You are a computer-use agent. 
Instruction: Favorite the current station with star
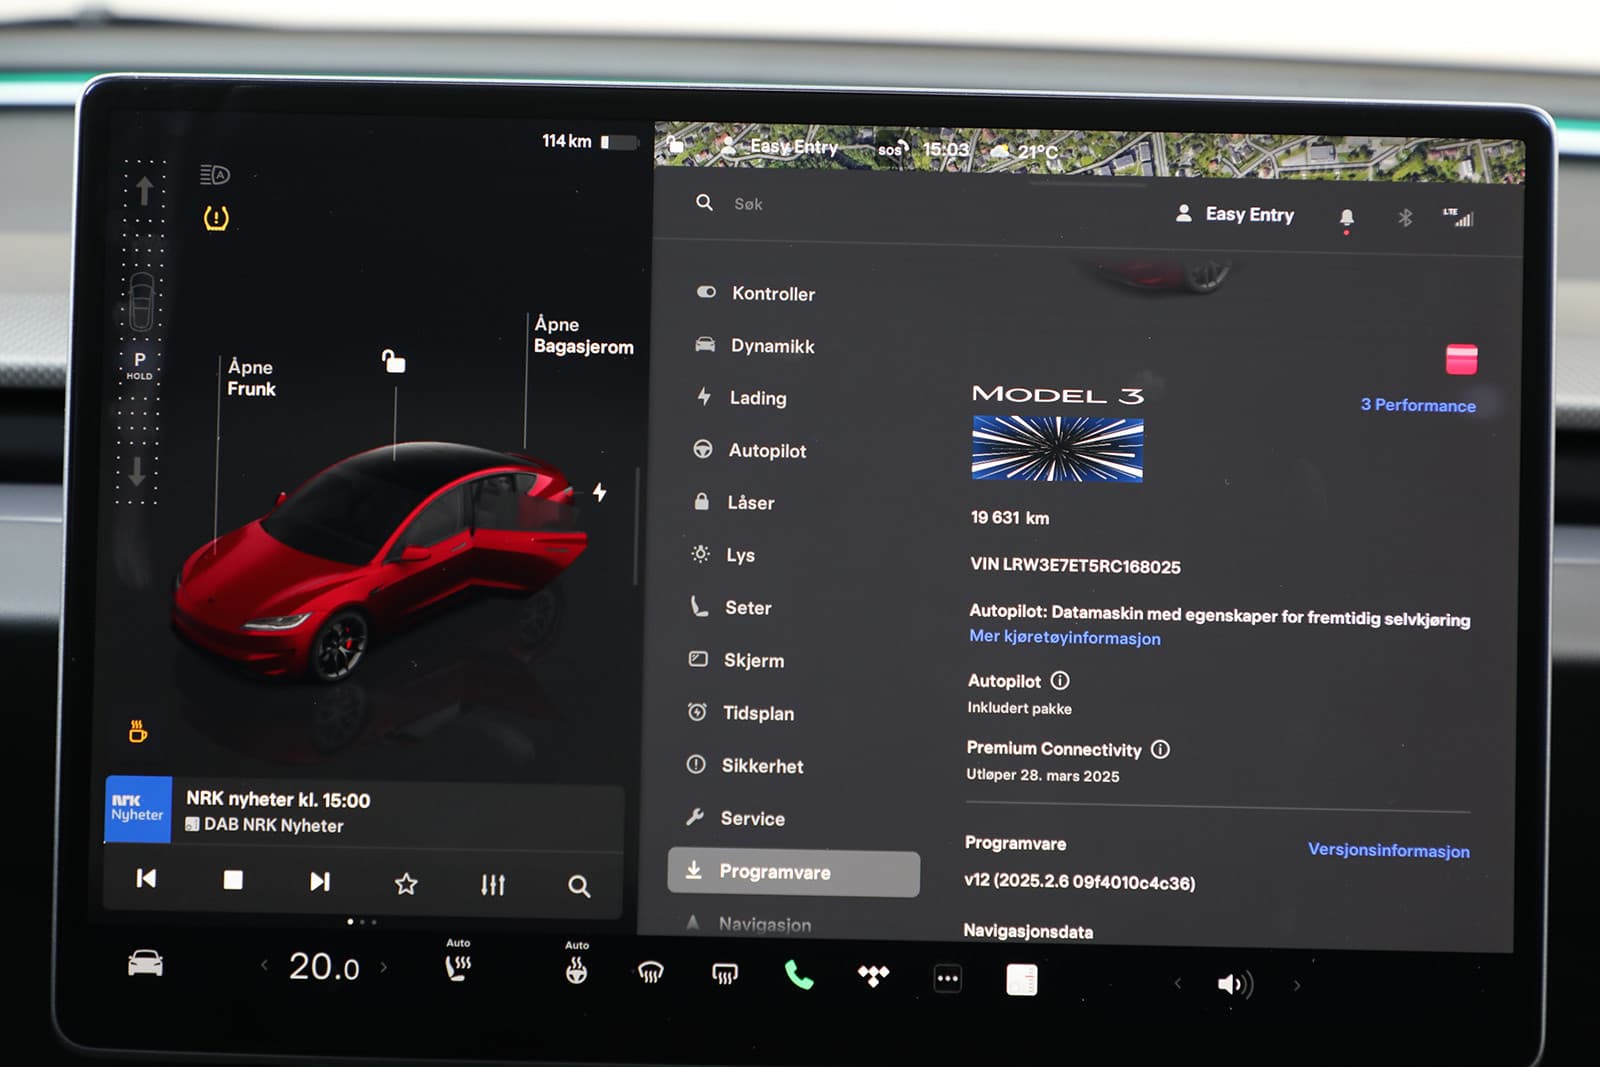[x=406, y=883]
